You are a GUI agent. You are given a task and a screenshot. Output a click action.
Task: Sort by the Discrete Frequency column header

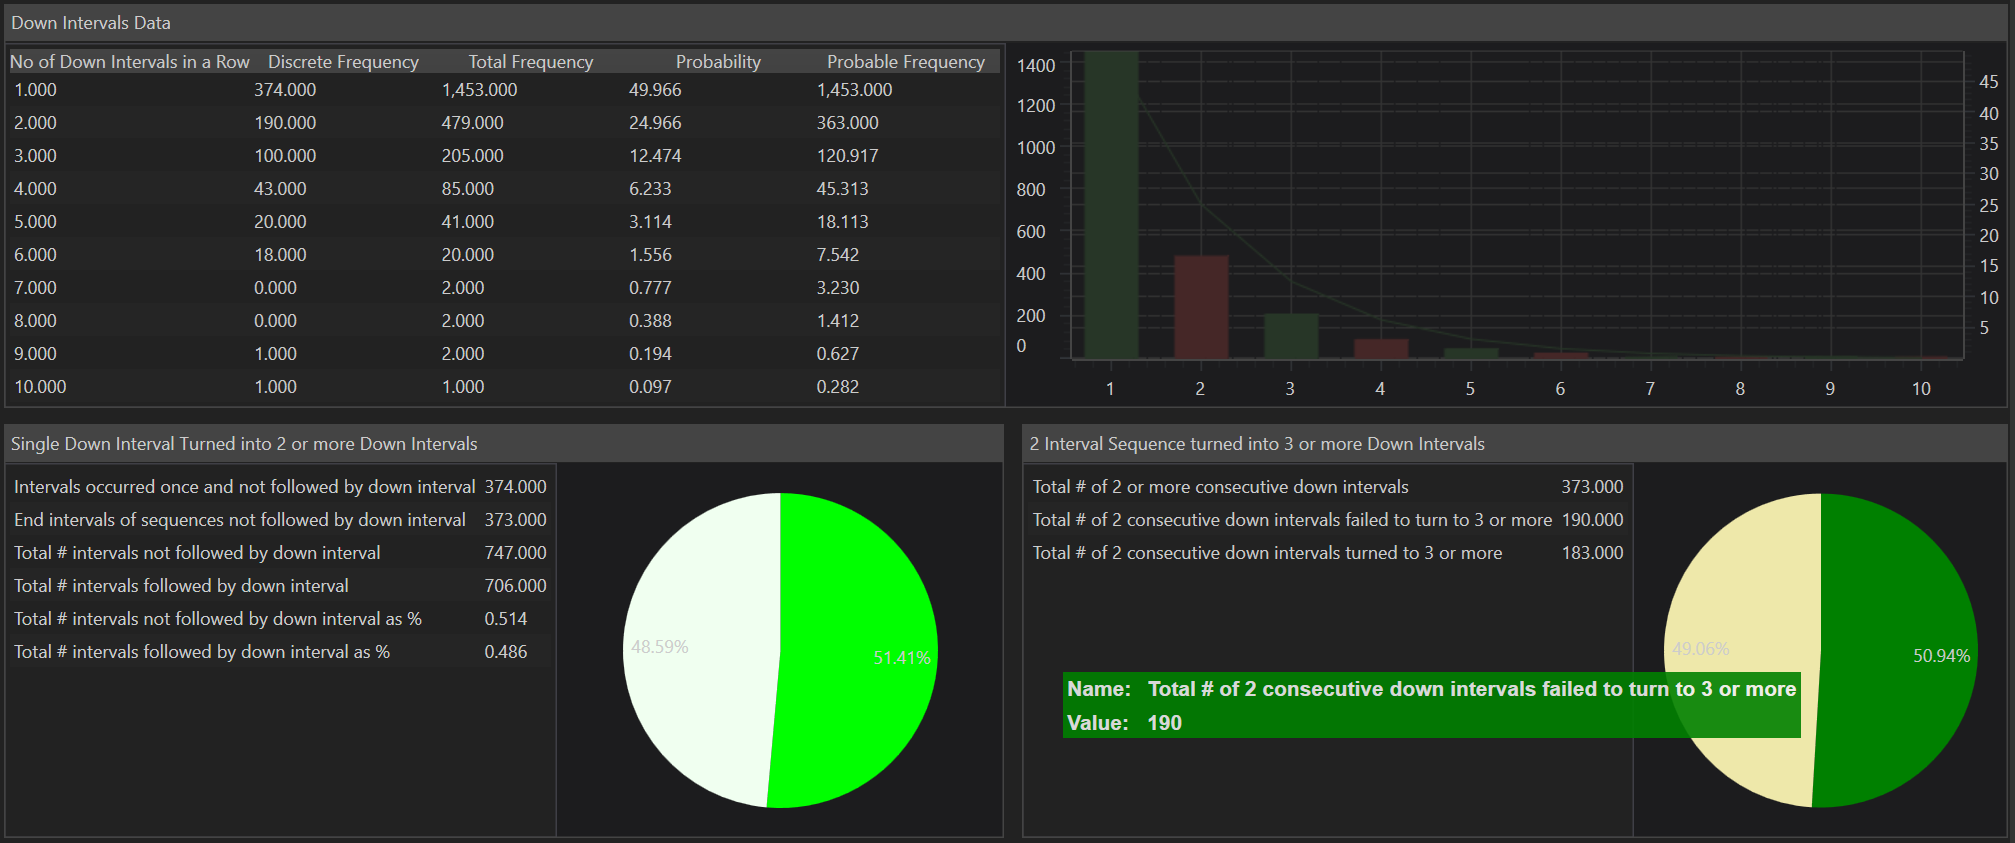coord(343,62)
